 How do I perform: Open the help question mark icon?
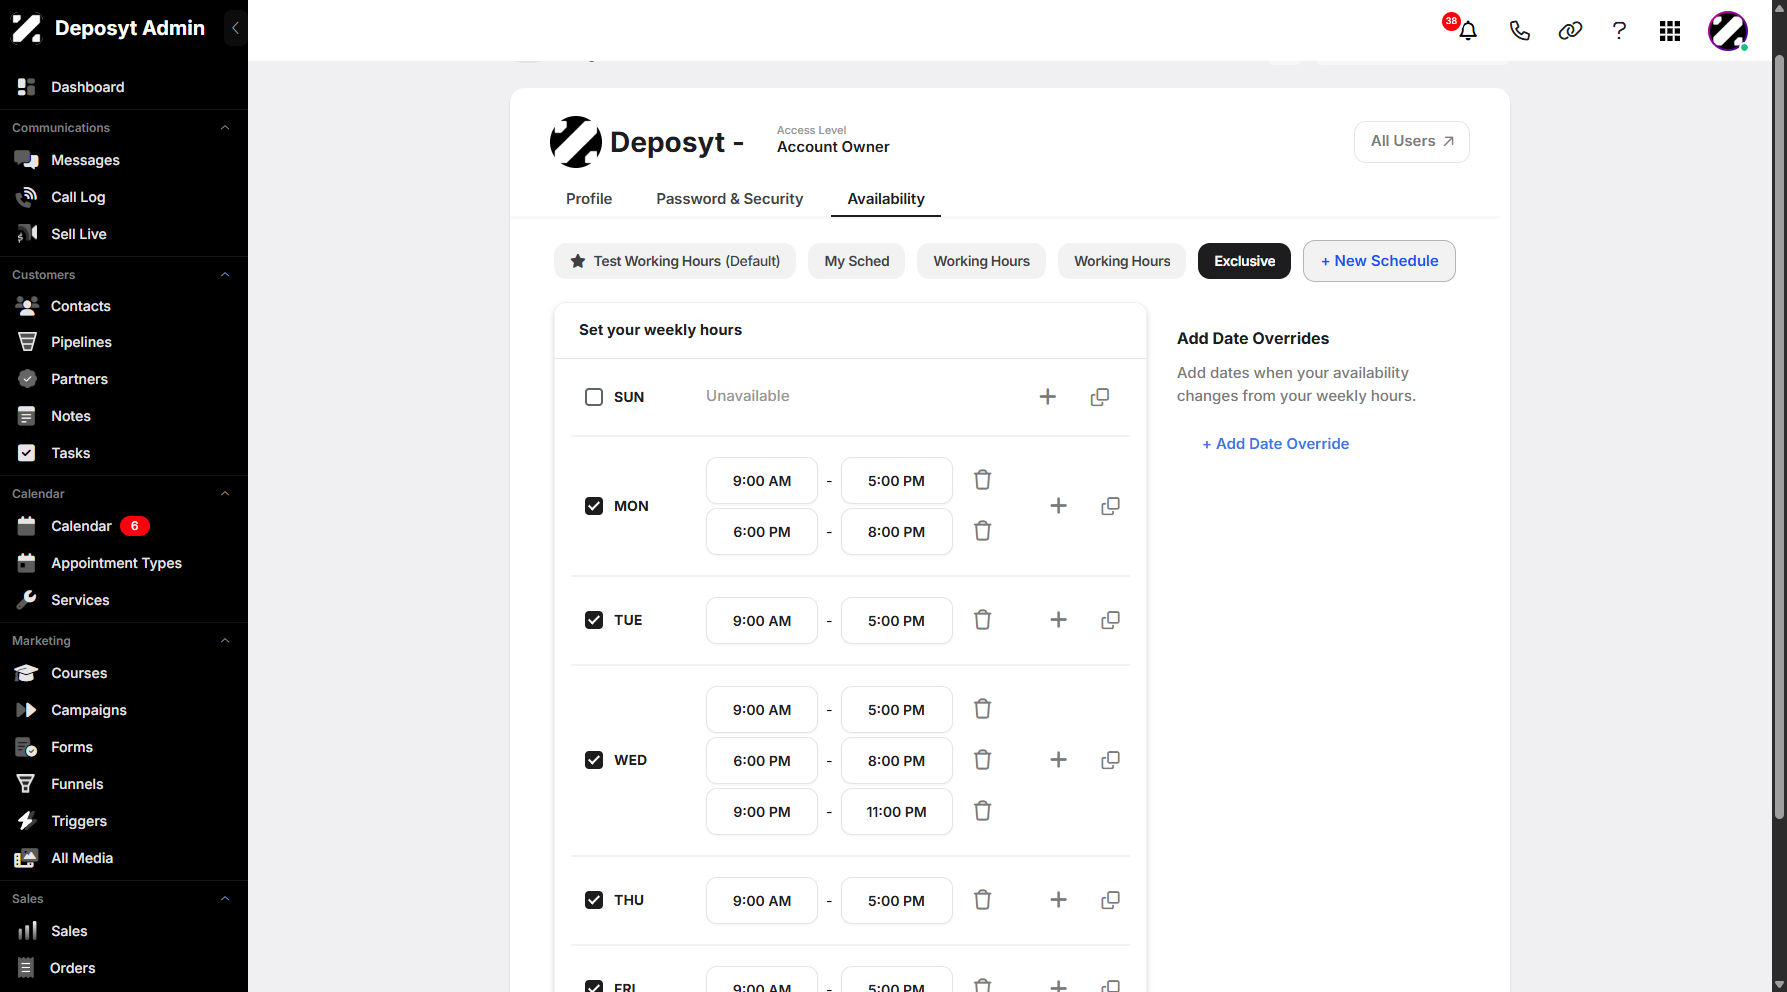coord(1619,31)
